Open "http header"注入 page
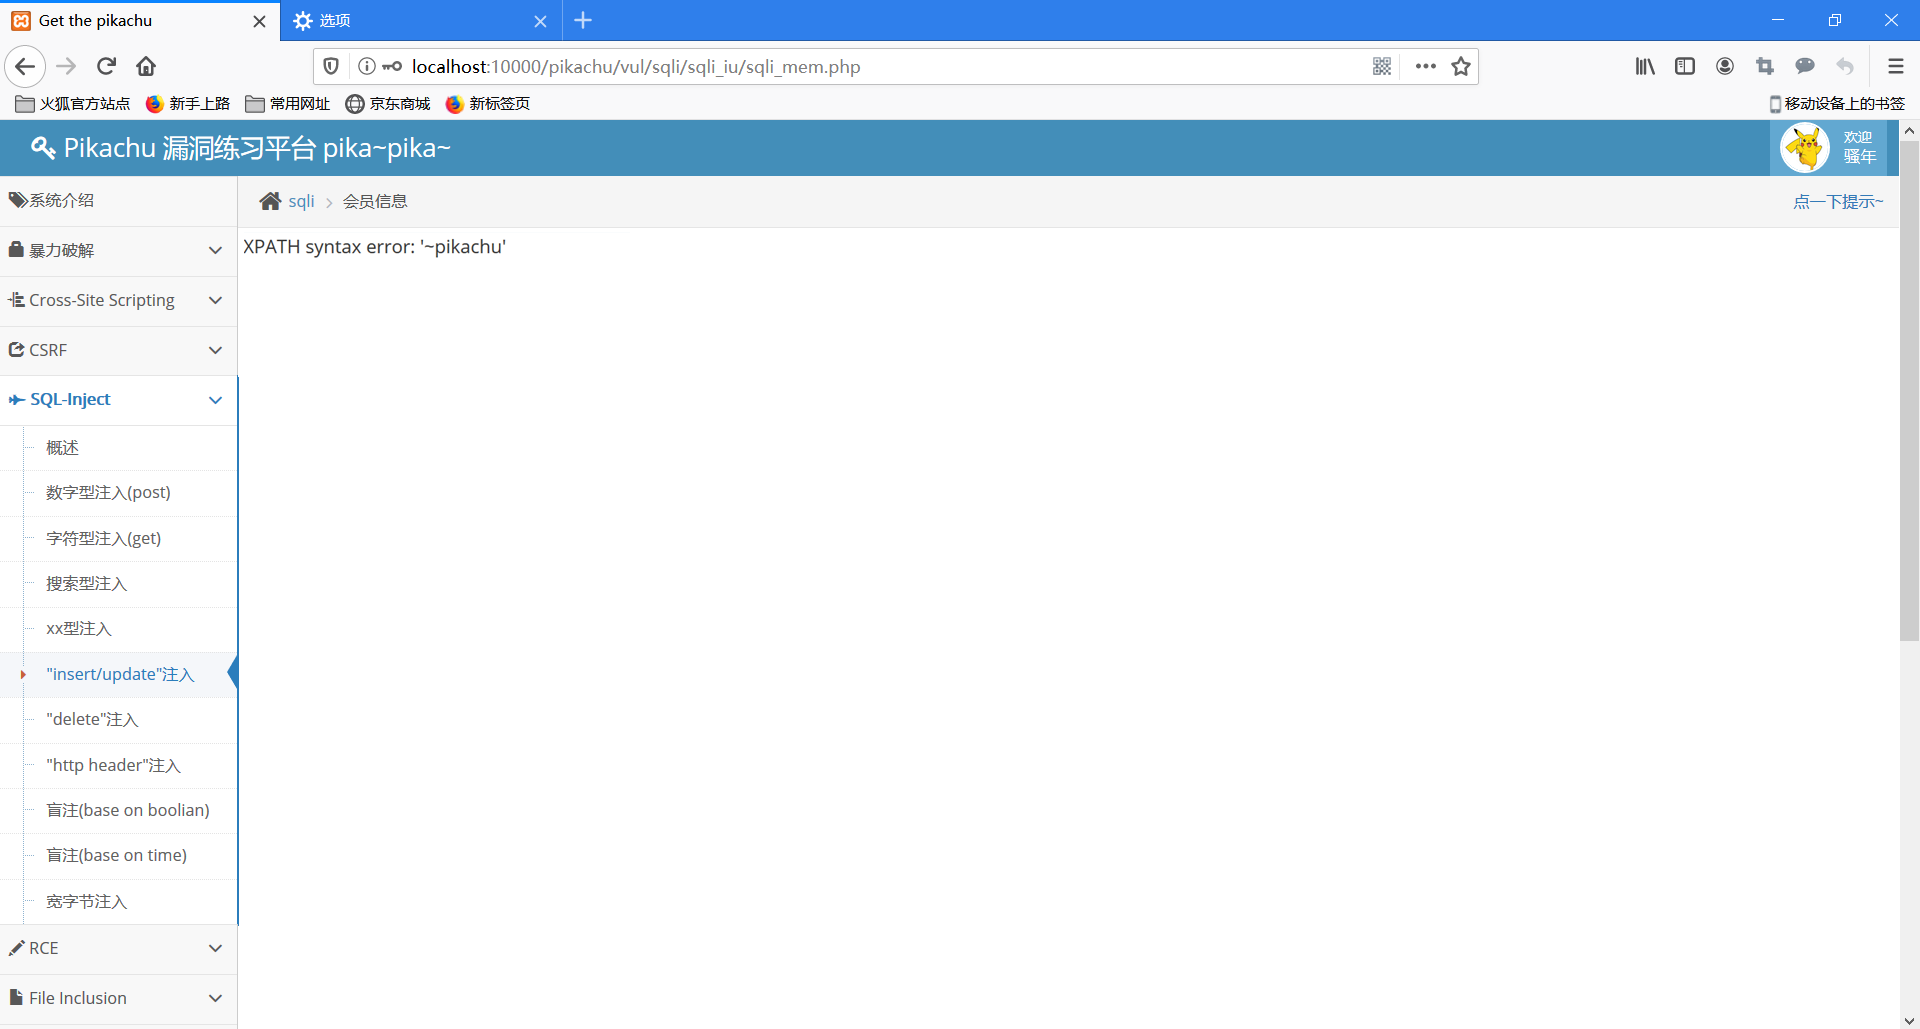1920x1029 pixels. coord(113,765)
